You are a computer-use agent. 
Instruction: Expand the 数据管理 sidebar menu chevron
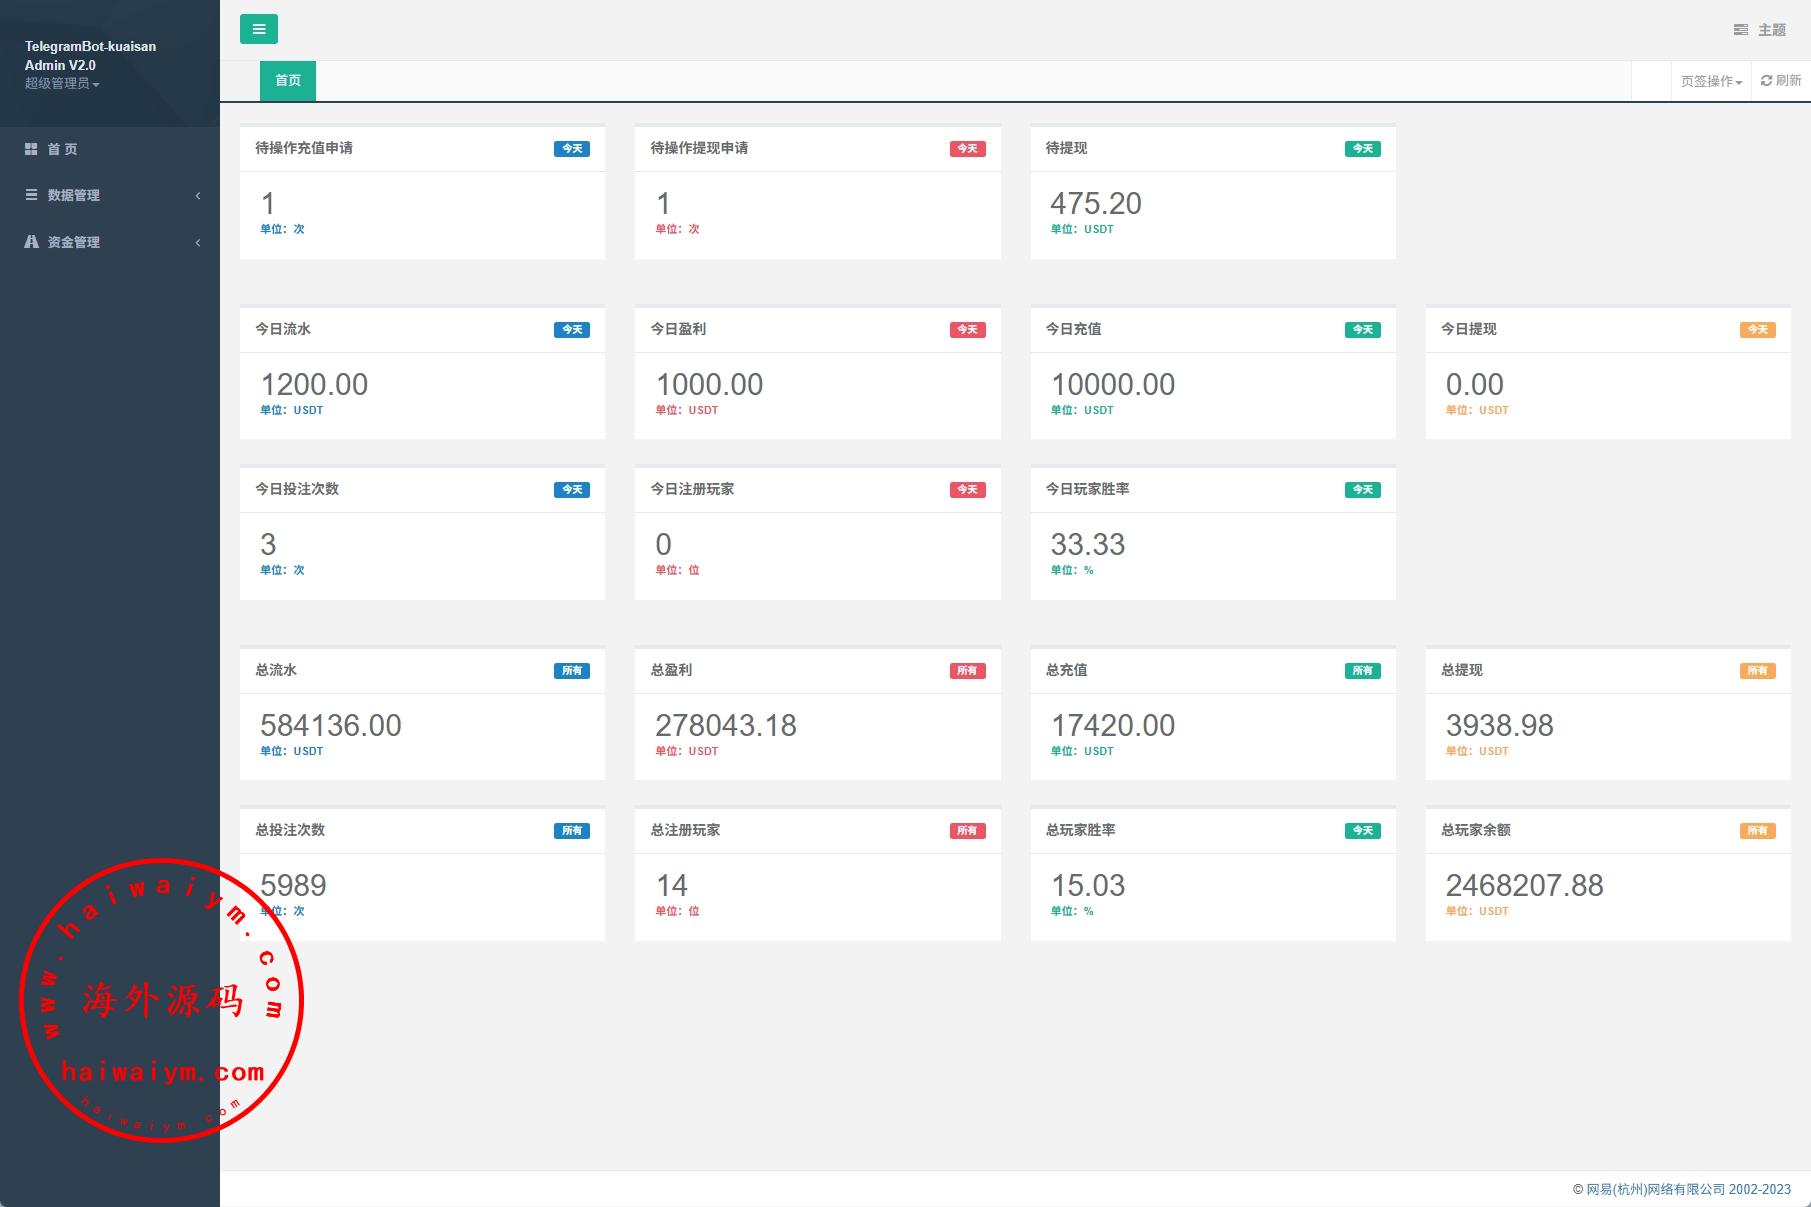[x=198, y=196]
